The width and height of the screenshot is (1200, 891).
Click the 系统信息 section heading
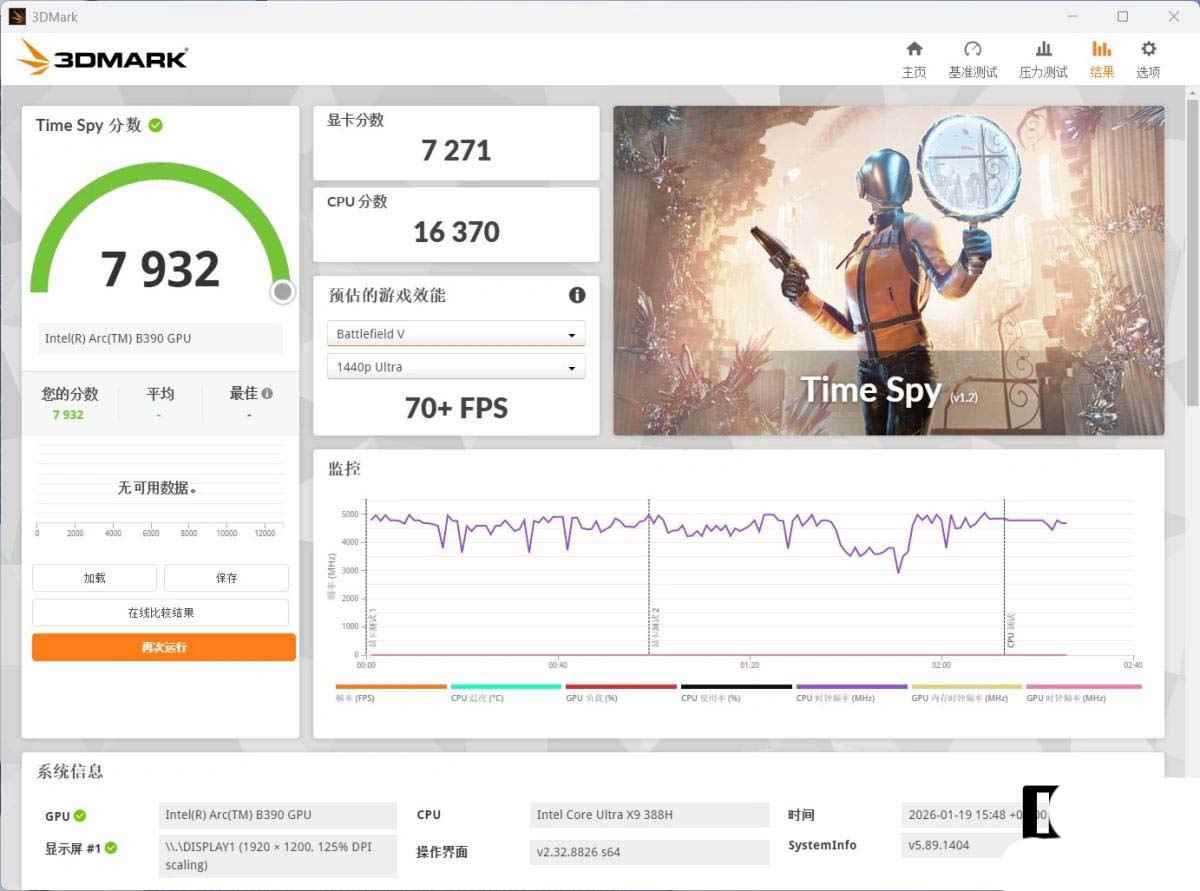click(x=70, y=772)
